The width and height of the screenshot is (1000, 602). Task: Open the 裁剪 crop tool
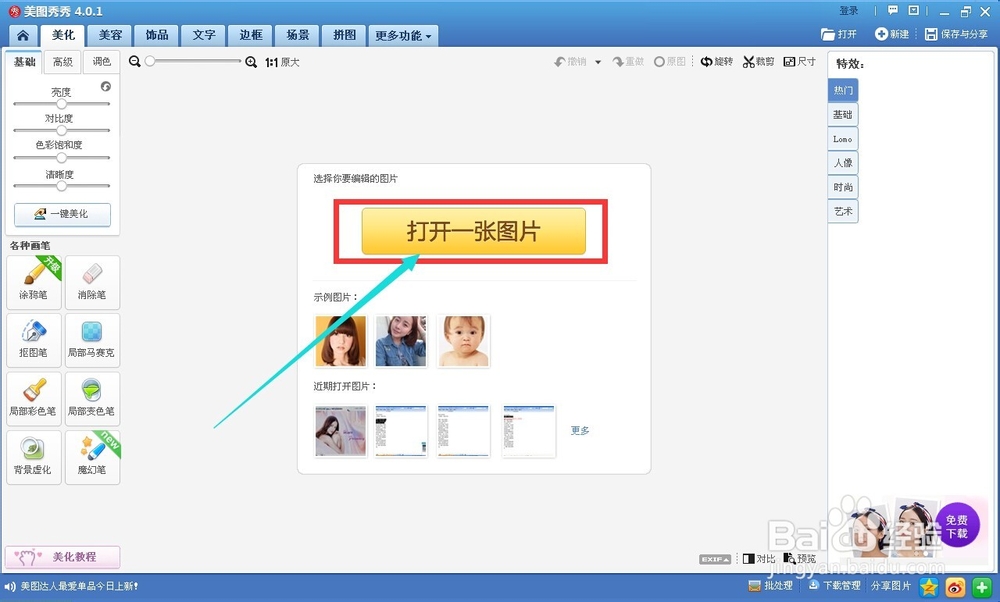pos(757,61)
